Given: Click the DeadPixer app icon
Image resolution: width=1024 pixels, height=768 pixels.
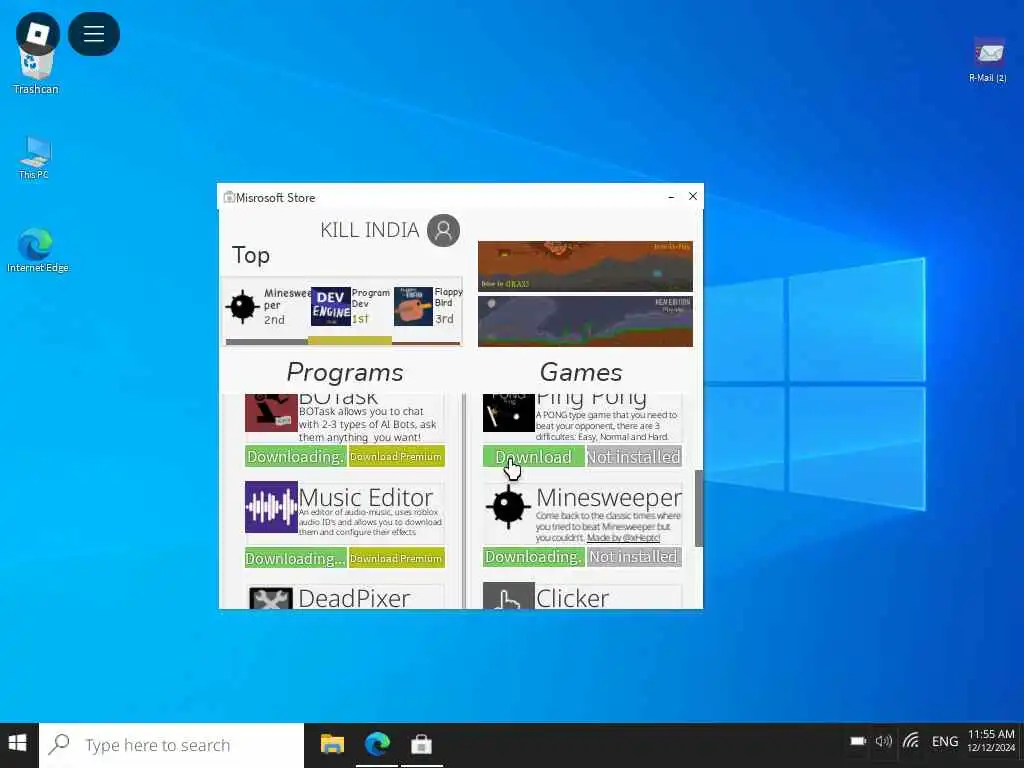Looking at the screenshot, I should pyautogui.click(x=271, y=598).
